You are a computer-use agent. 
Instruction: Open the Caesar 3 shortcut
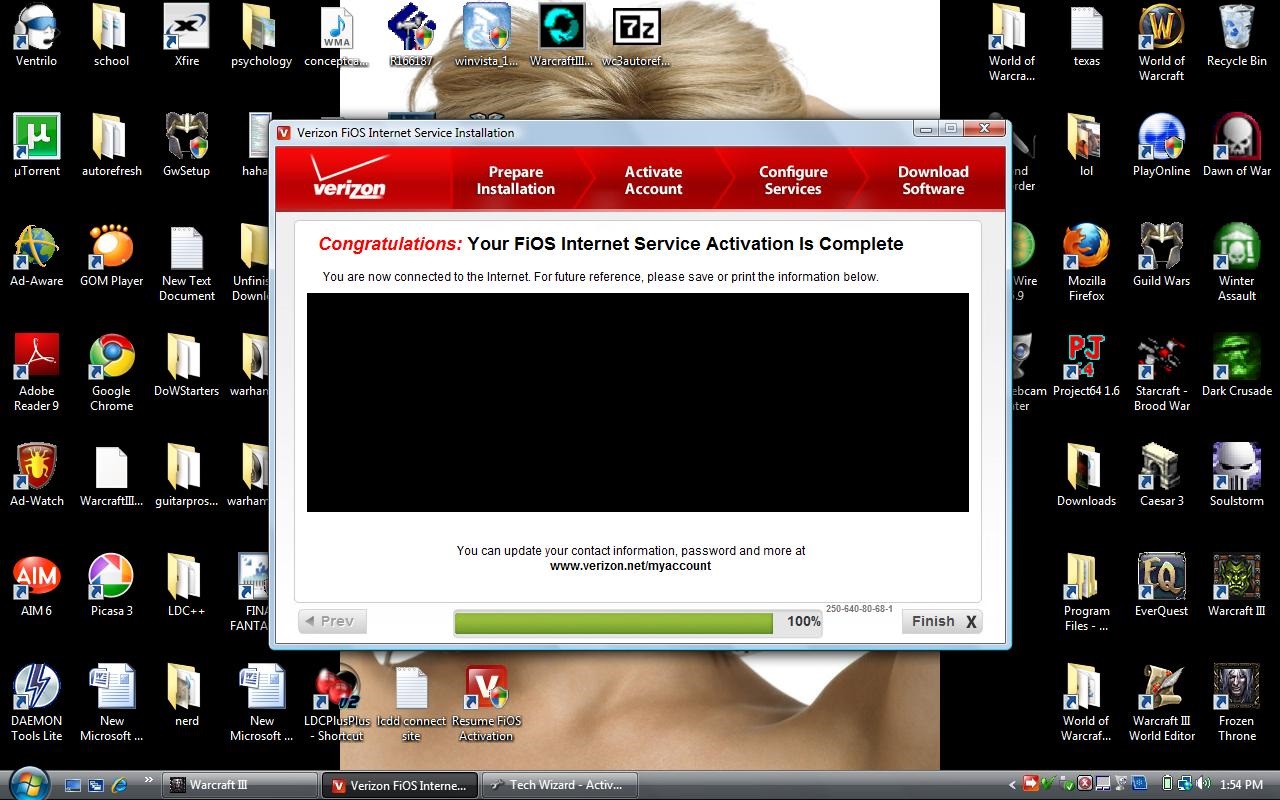click(x=1161, y=476)
